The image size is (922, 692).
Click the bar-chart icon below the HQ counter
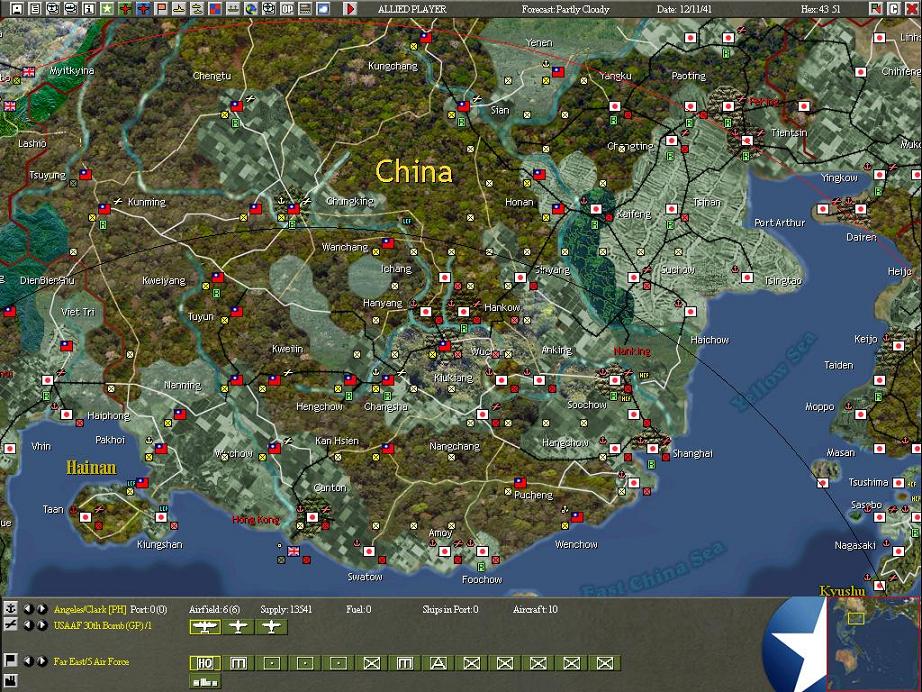click(x=204, y=683)
